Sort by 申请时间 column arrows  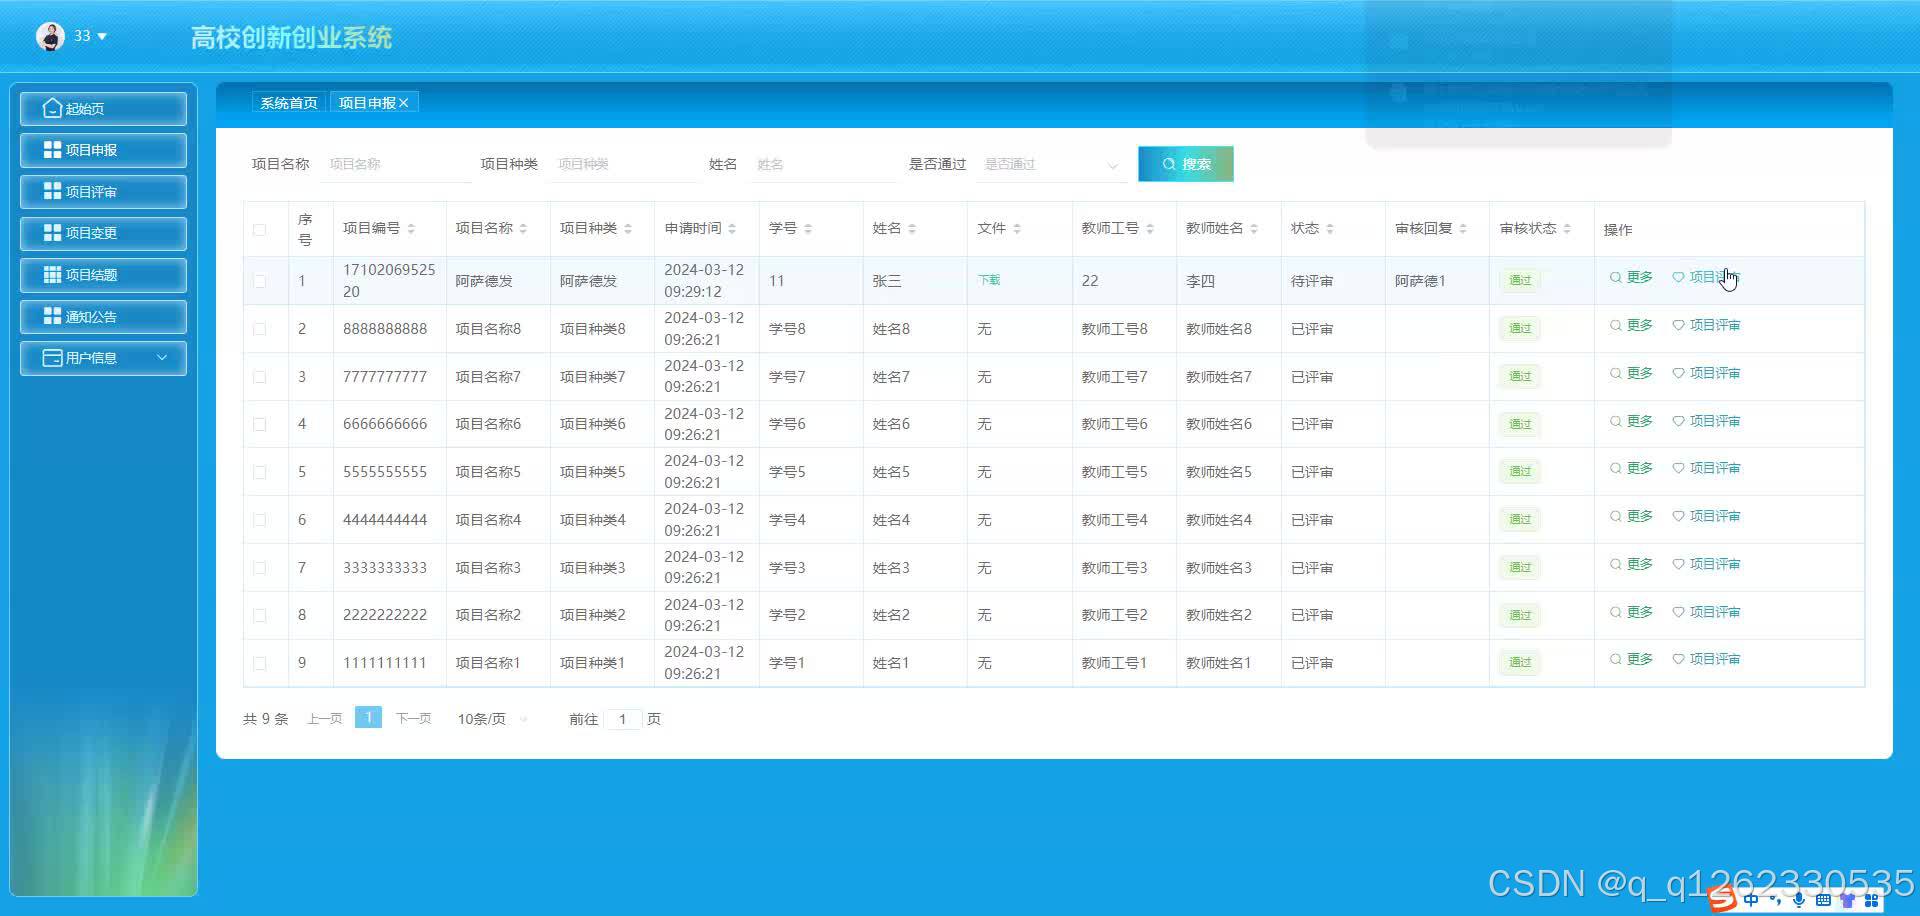[x=732, y=229]
